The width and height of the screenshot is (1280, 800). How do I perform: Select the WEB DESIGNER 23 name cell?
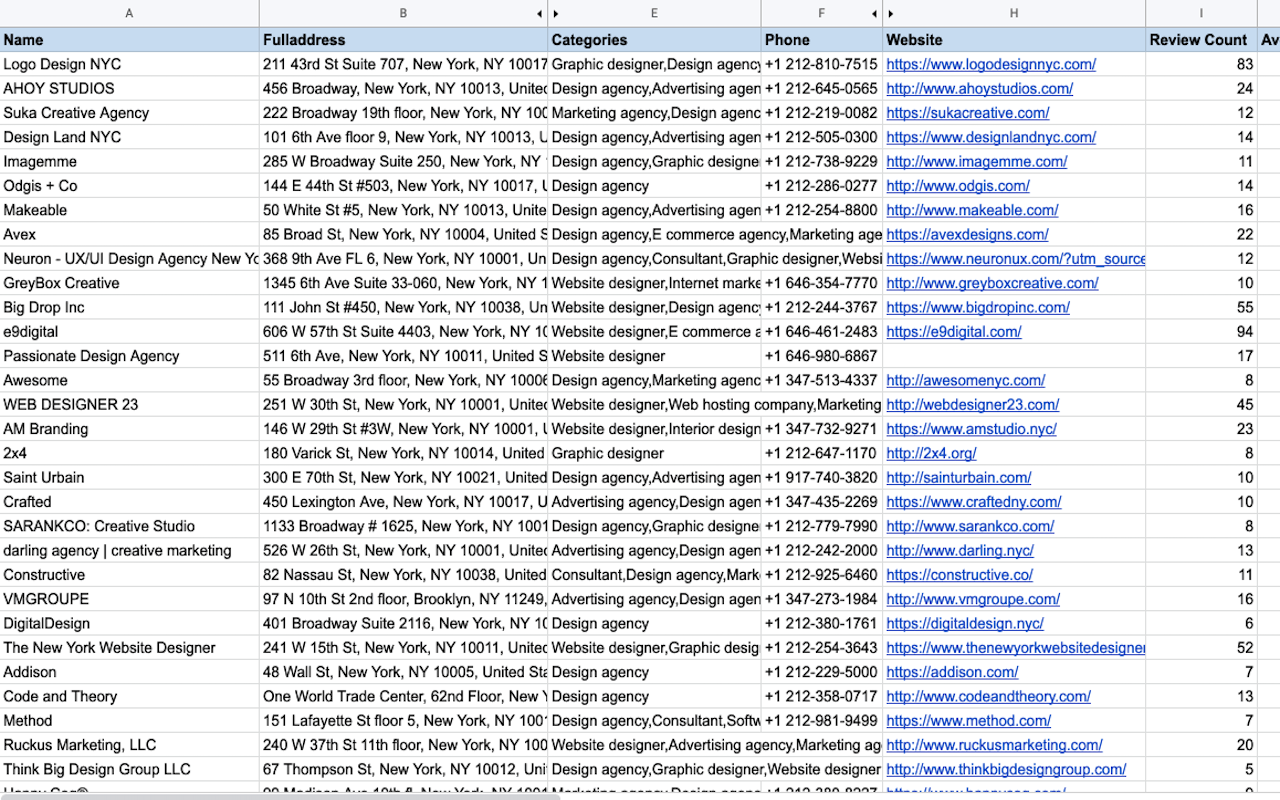[x=130, y=404]
